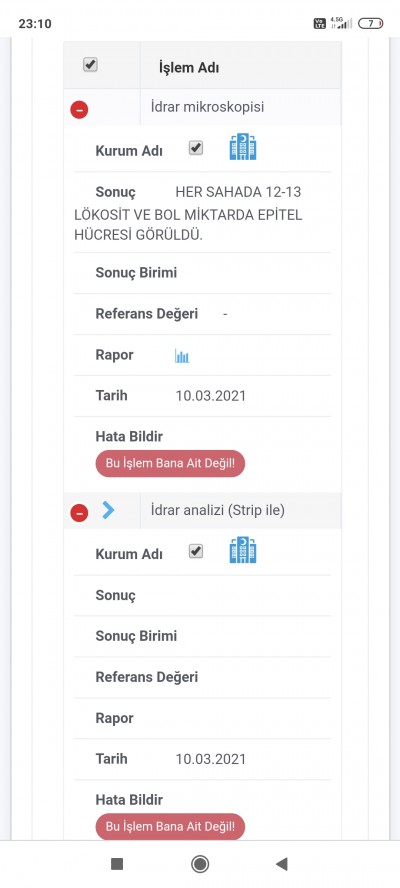The width and height of the screenshot is (400, 888).
Task: Click second 'Bu İşlem Bana Ait Değil!' button
Action: coord(170,827)
